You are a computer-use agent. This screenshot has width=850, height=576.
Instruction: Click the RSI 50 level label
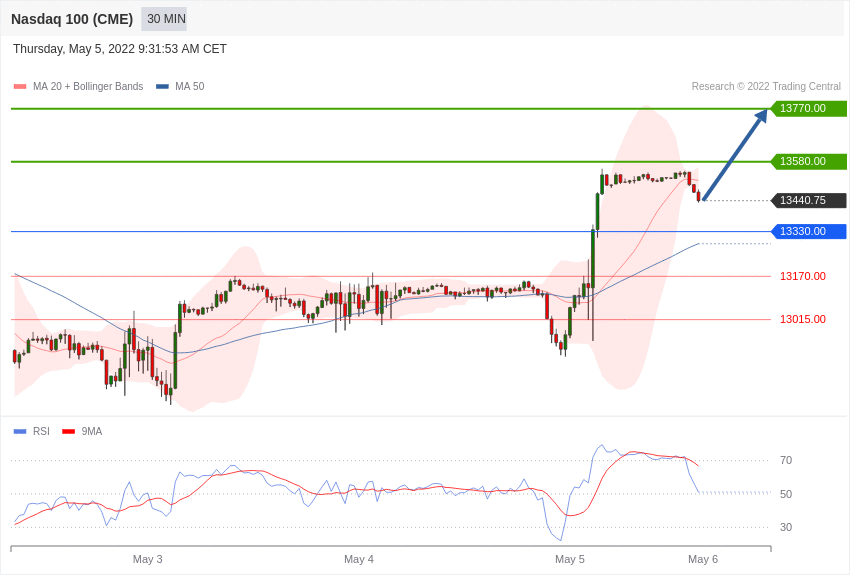[785, 494]
